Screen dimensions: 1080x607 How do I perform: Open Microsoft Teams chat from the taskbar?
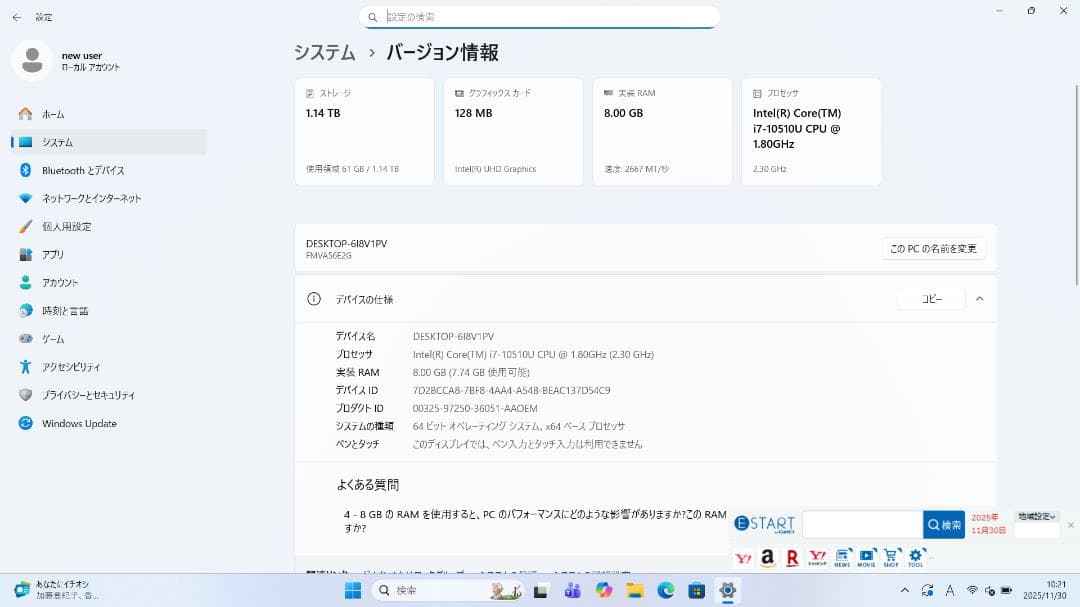(573, 590)
